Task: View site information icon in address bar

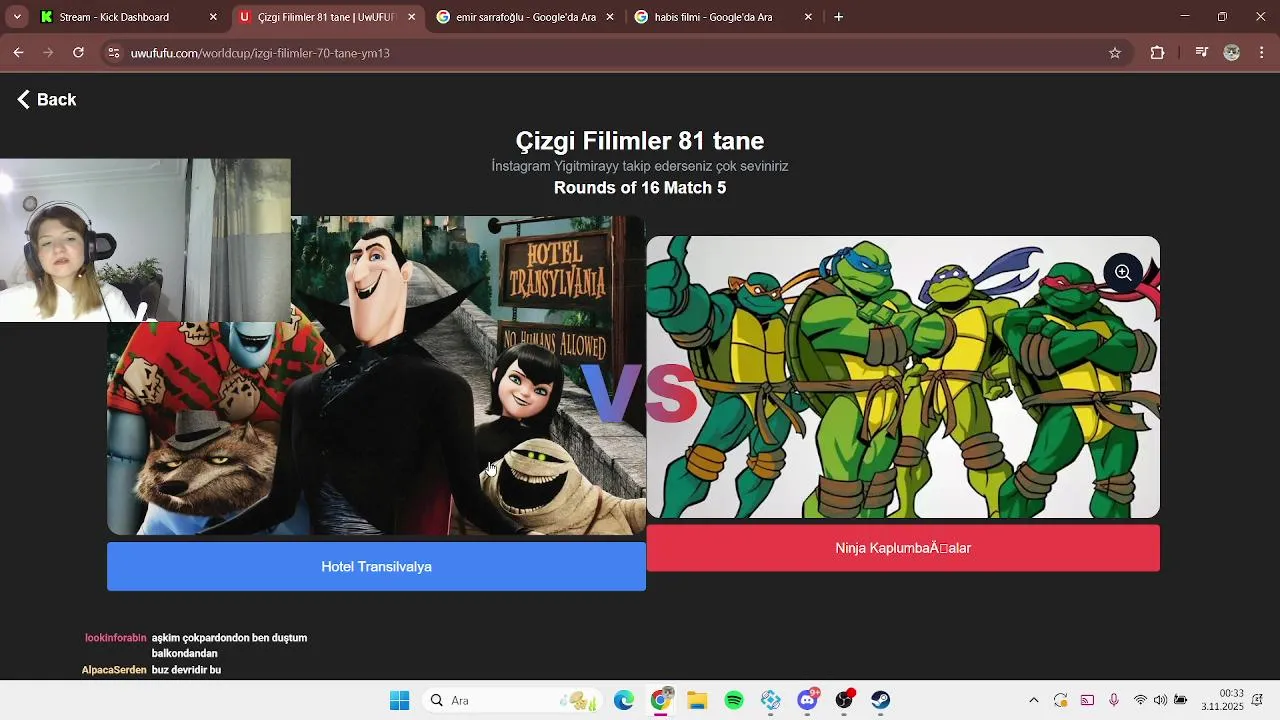Action: click(x=114, y=53)
